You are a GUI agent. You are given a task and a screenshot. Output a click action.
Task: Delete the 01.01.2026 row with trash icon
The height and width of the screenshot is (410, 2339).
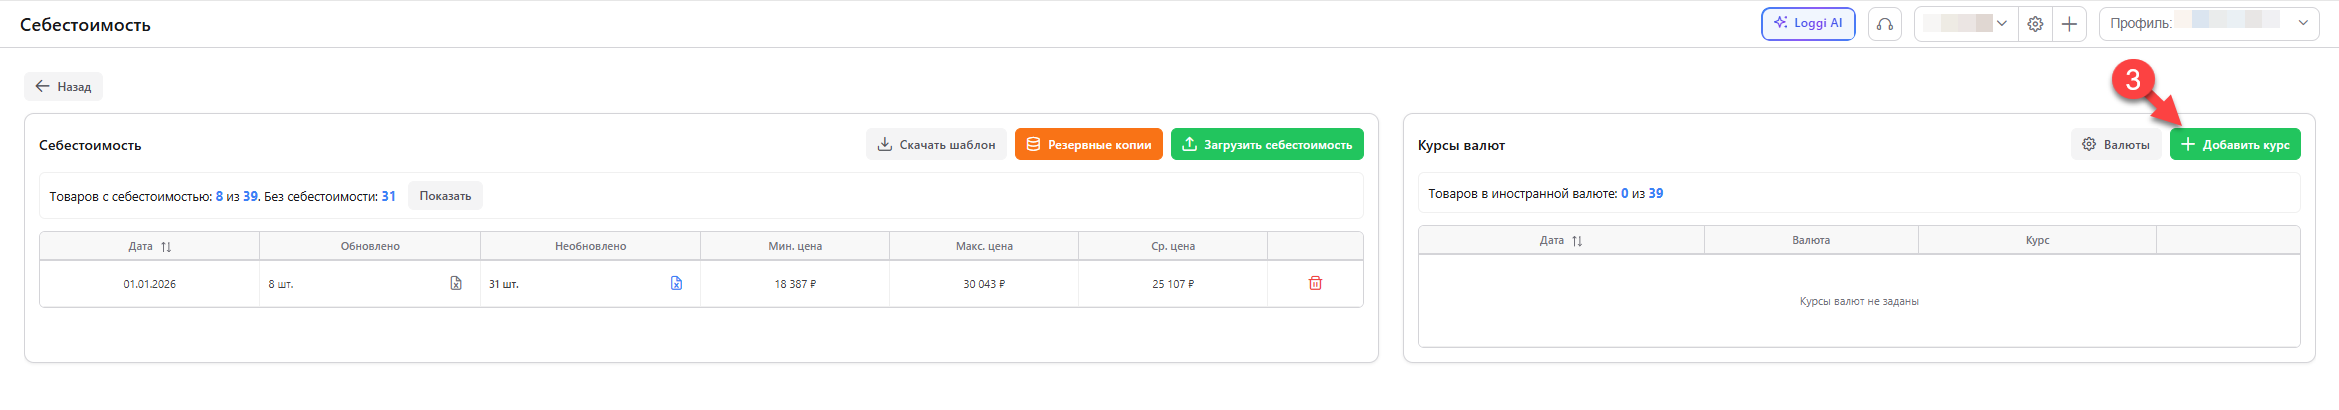click(x=1315, y=284)
